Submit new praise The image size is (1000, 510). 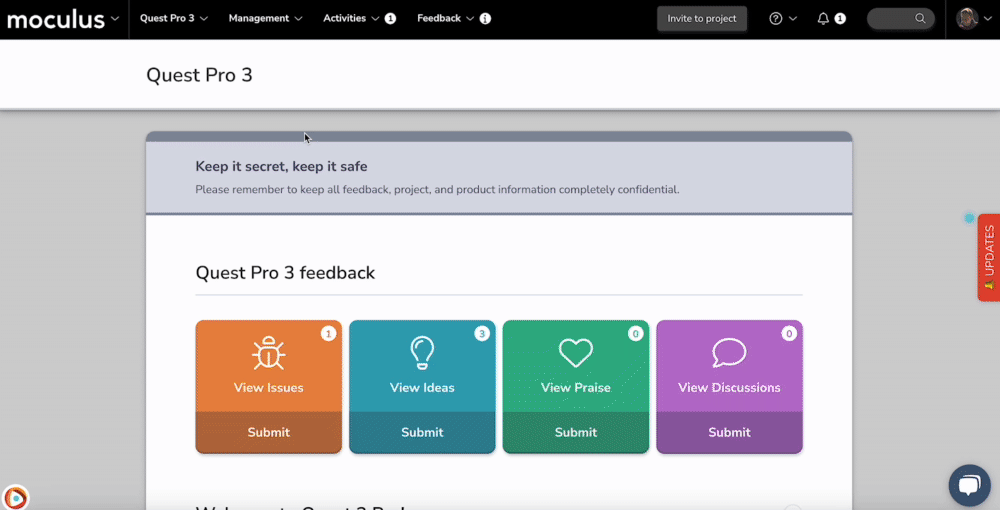pyautogui.click(x=576, y=432)
